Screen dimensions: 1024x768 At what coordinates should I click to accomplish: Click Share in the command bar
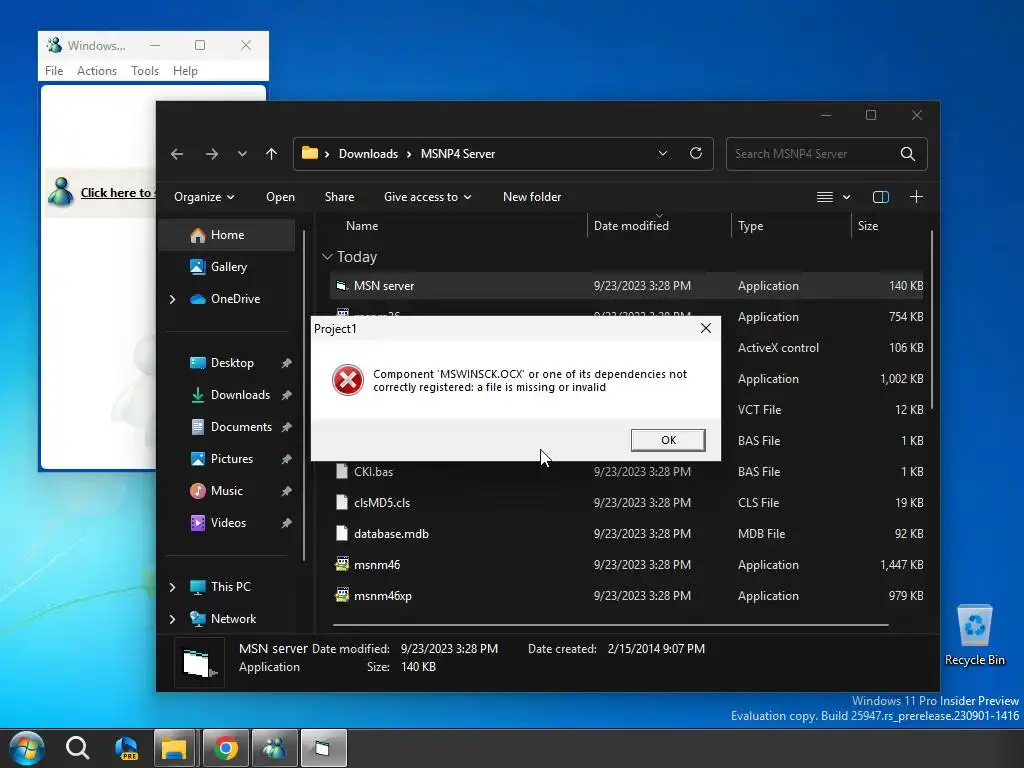pos(340,197)
